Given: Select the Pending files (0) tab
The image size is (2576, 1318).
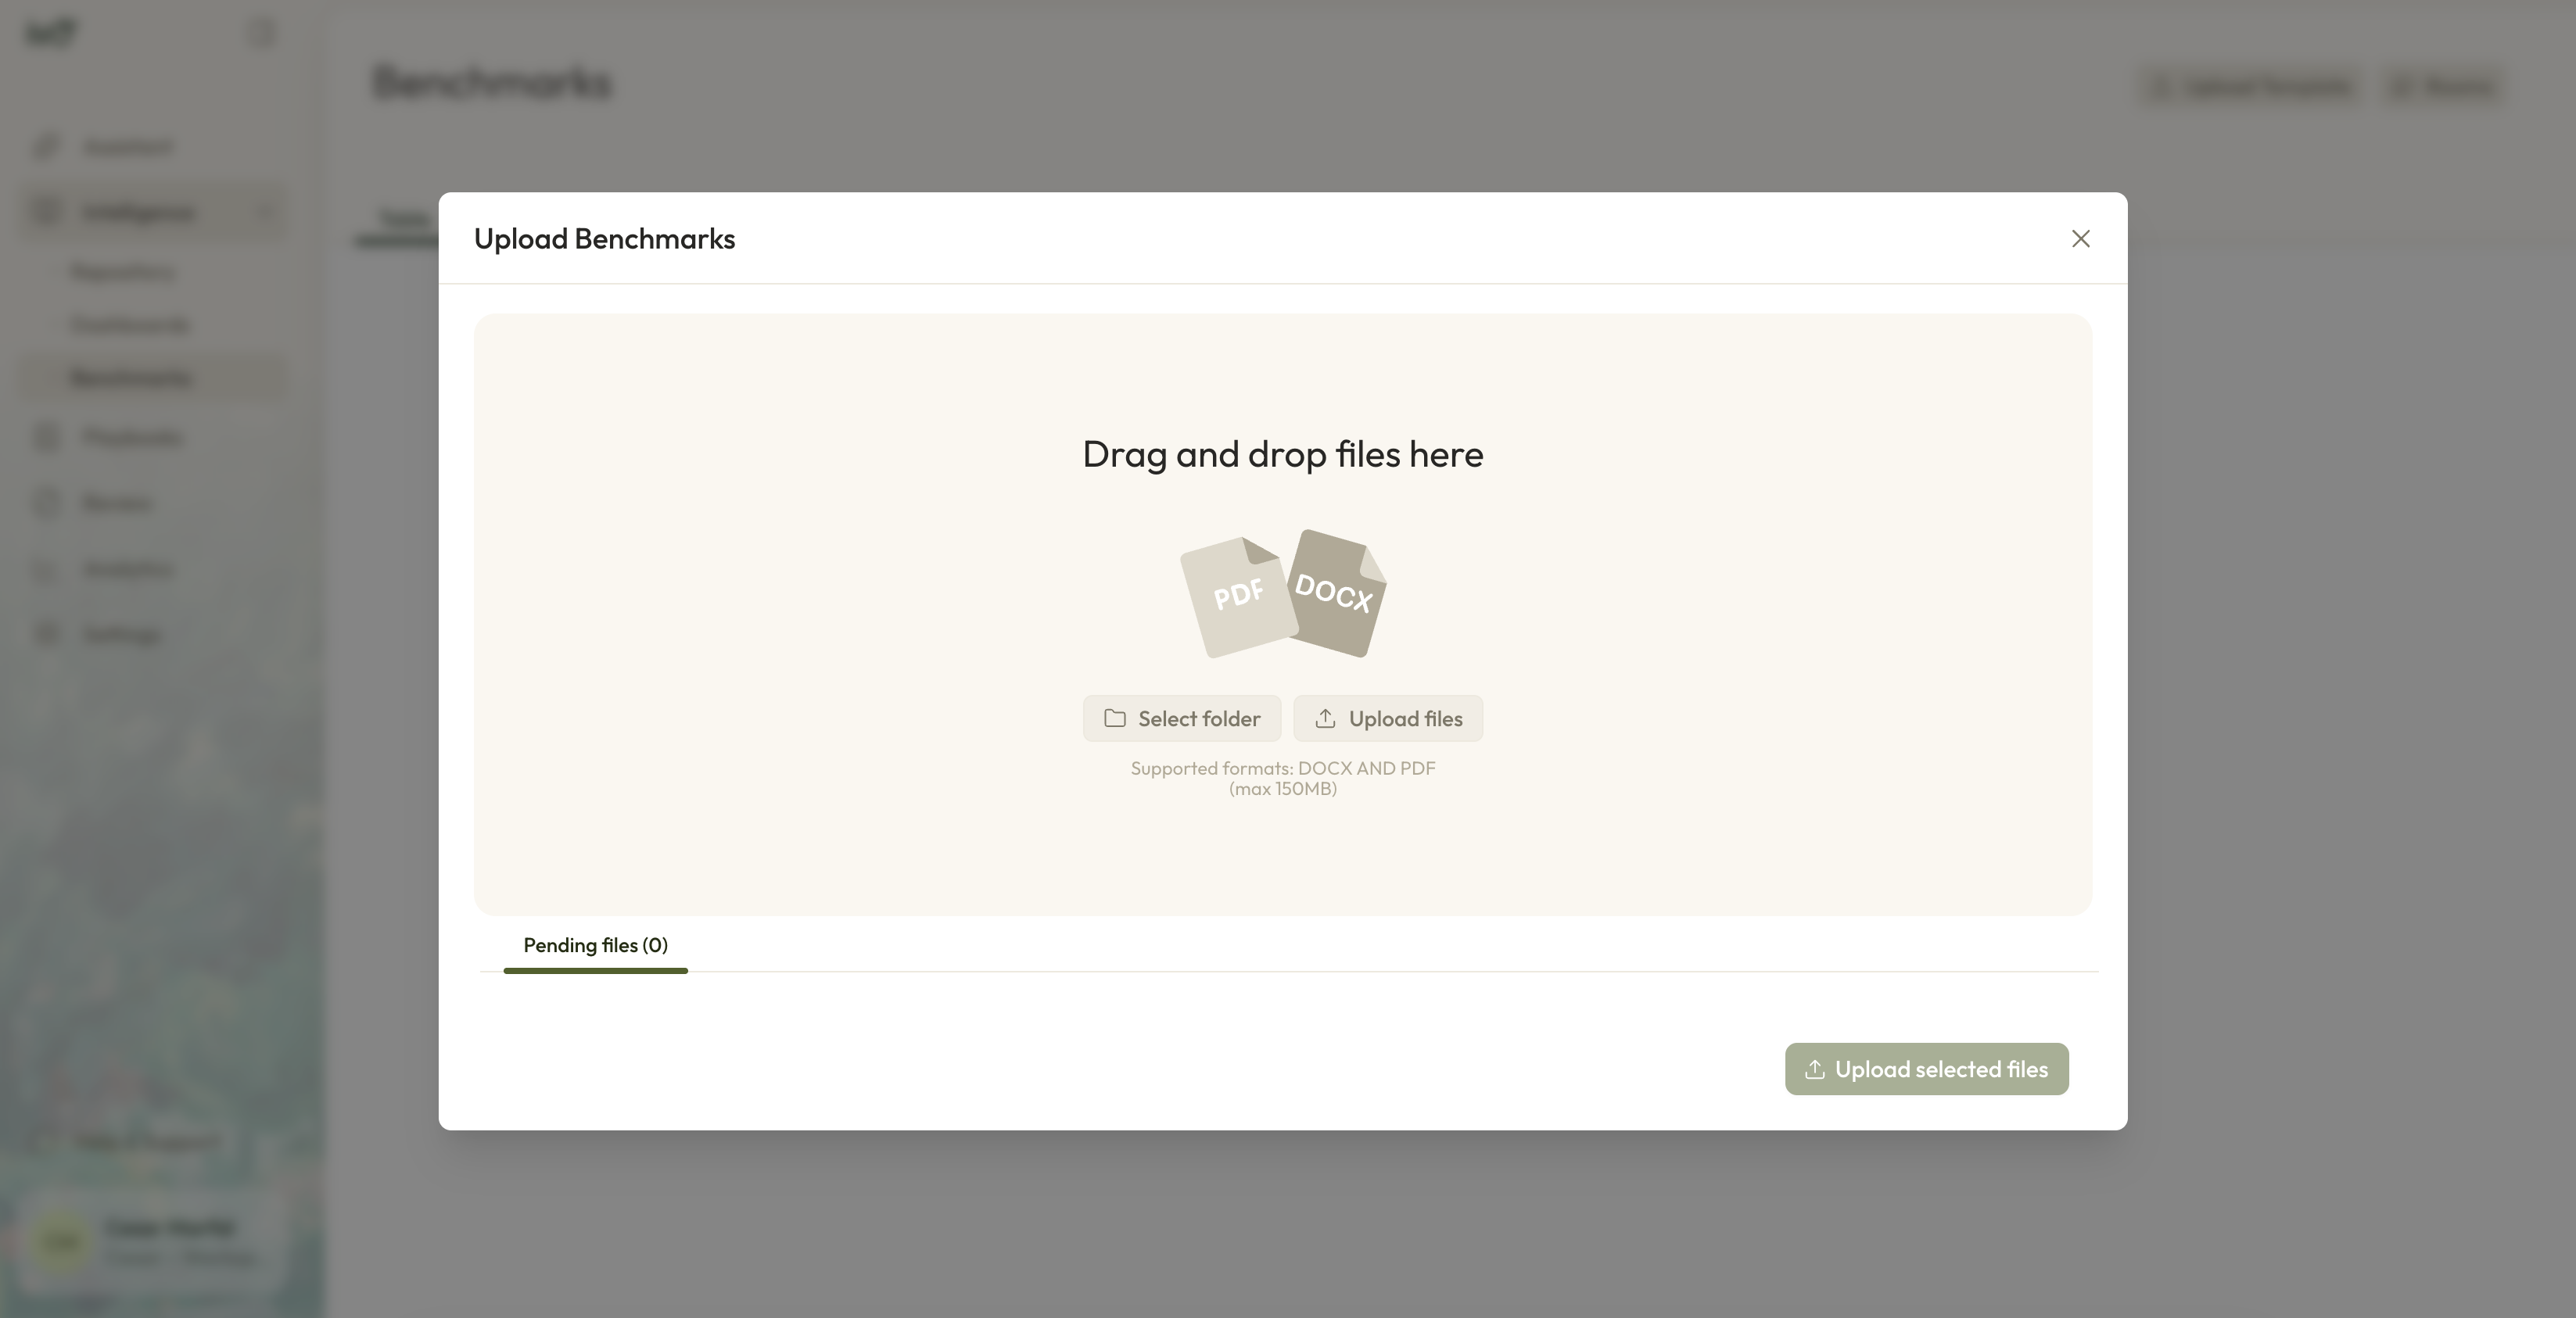Looking at the screenshot, I should tap(595, 945).
